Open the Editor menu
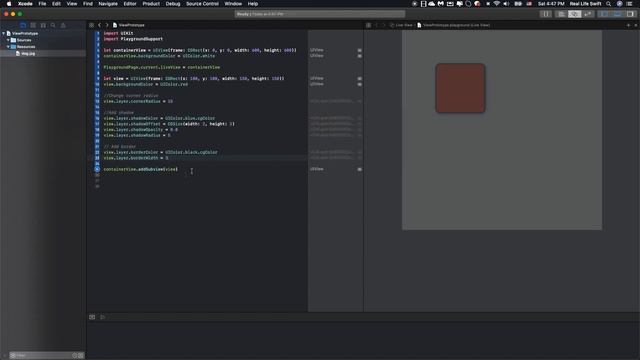Viewport: 640px width, 360px height. [x=130, y=4]
